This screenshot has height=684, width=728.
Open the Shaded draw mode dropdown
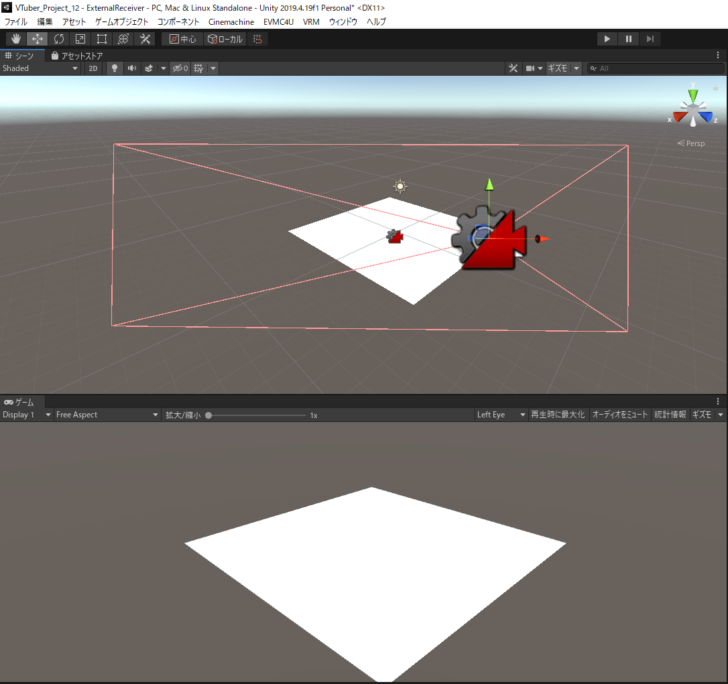coord(40,69)
